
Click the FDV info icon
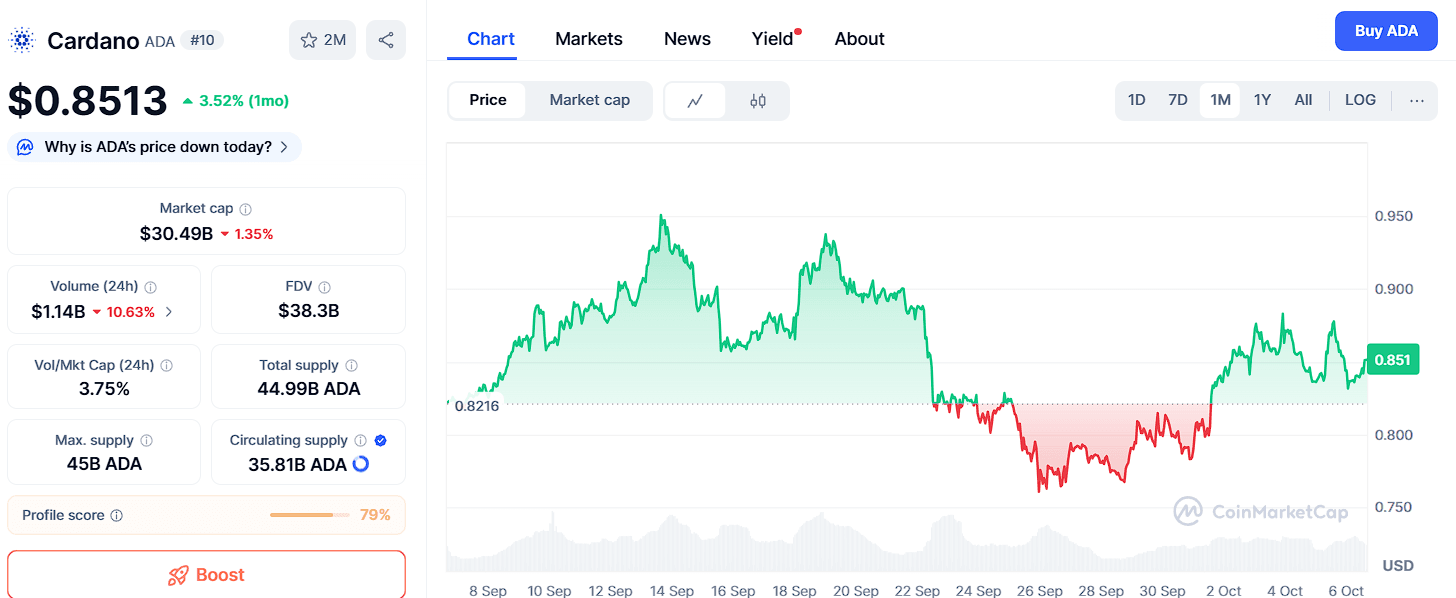(x=324, y=287)
